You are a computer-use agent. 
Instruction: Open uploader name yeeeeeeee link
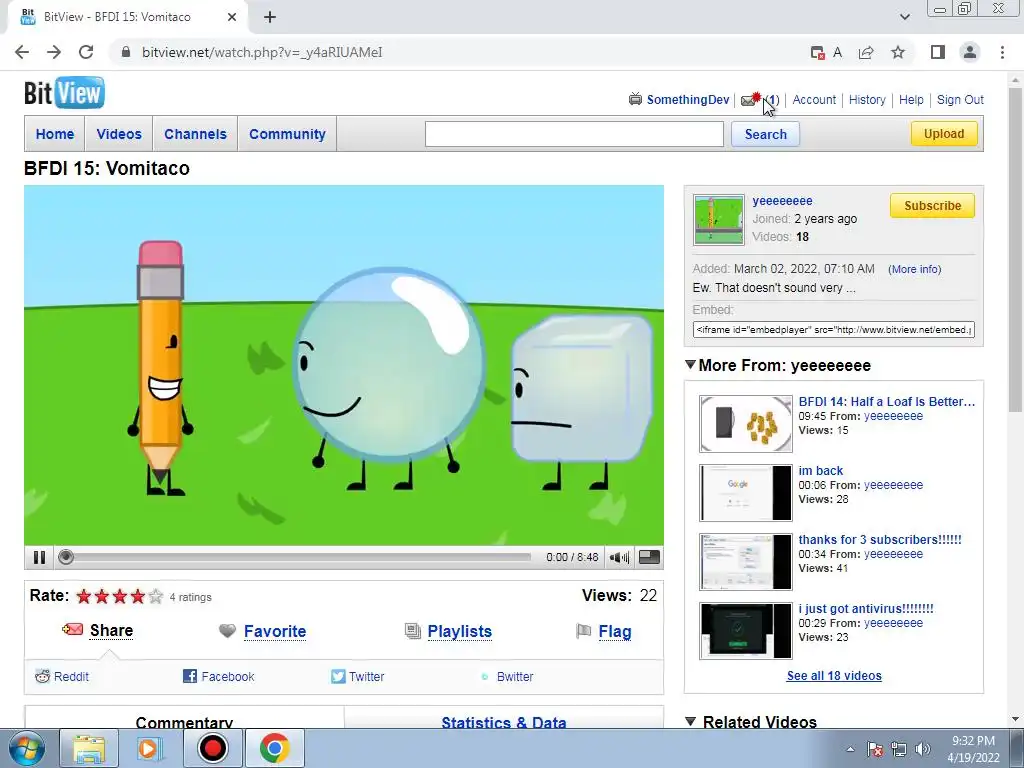click(782, 201)
